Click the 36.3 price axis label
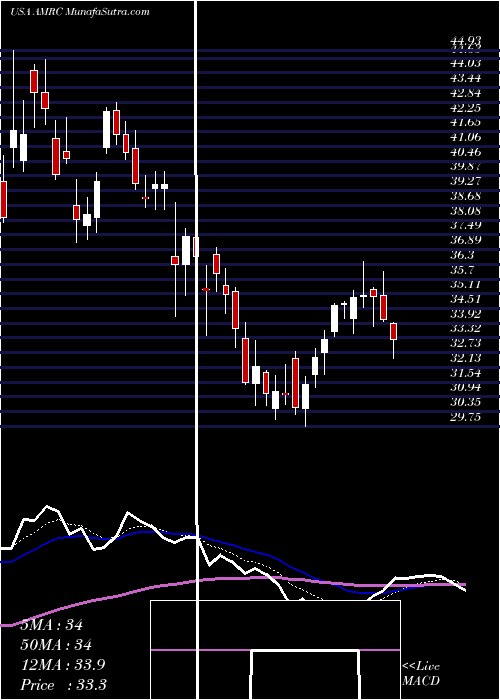 point(462,255)
